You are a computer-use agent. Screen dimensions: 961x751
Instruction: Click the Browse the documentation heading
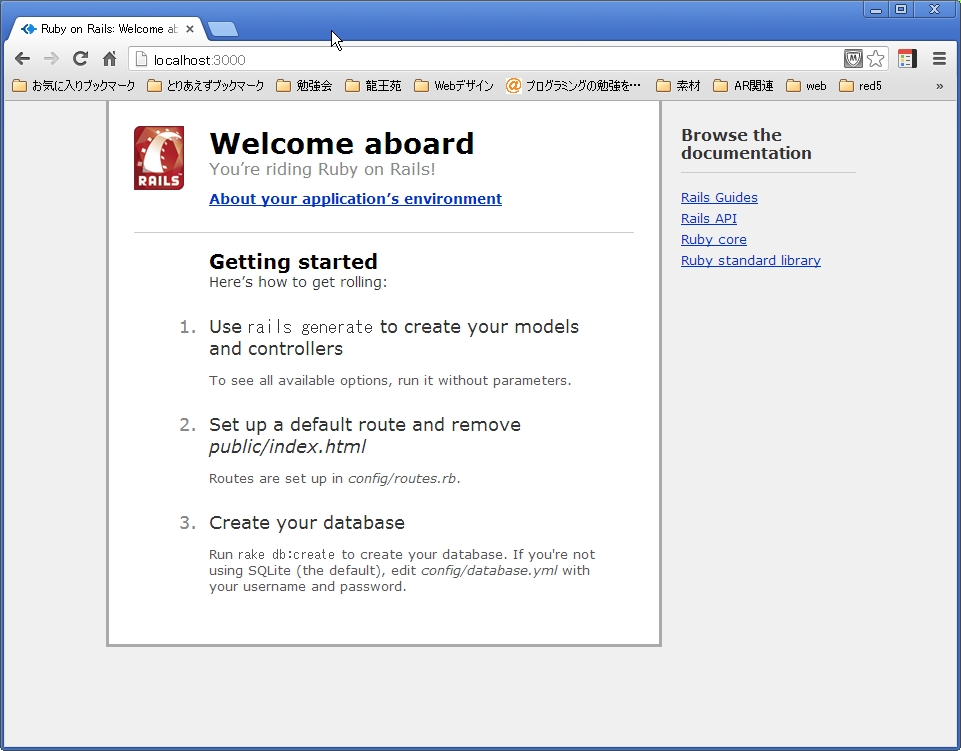pos(746,143)
